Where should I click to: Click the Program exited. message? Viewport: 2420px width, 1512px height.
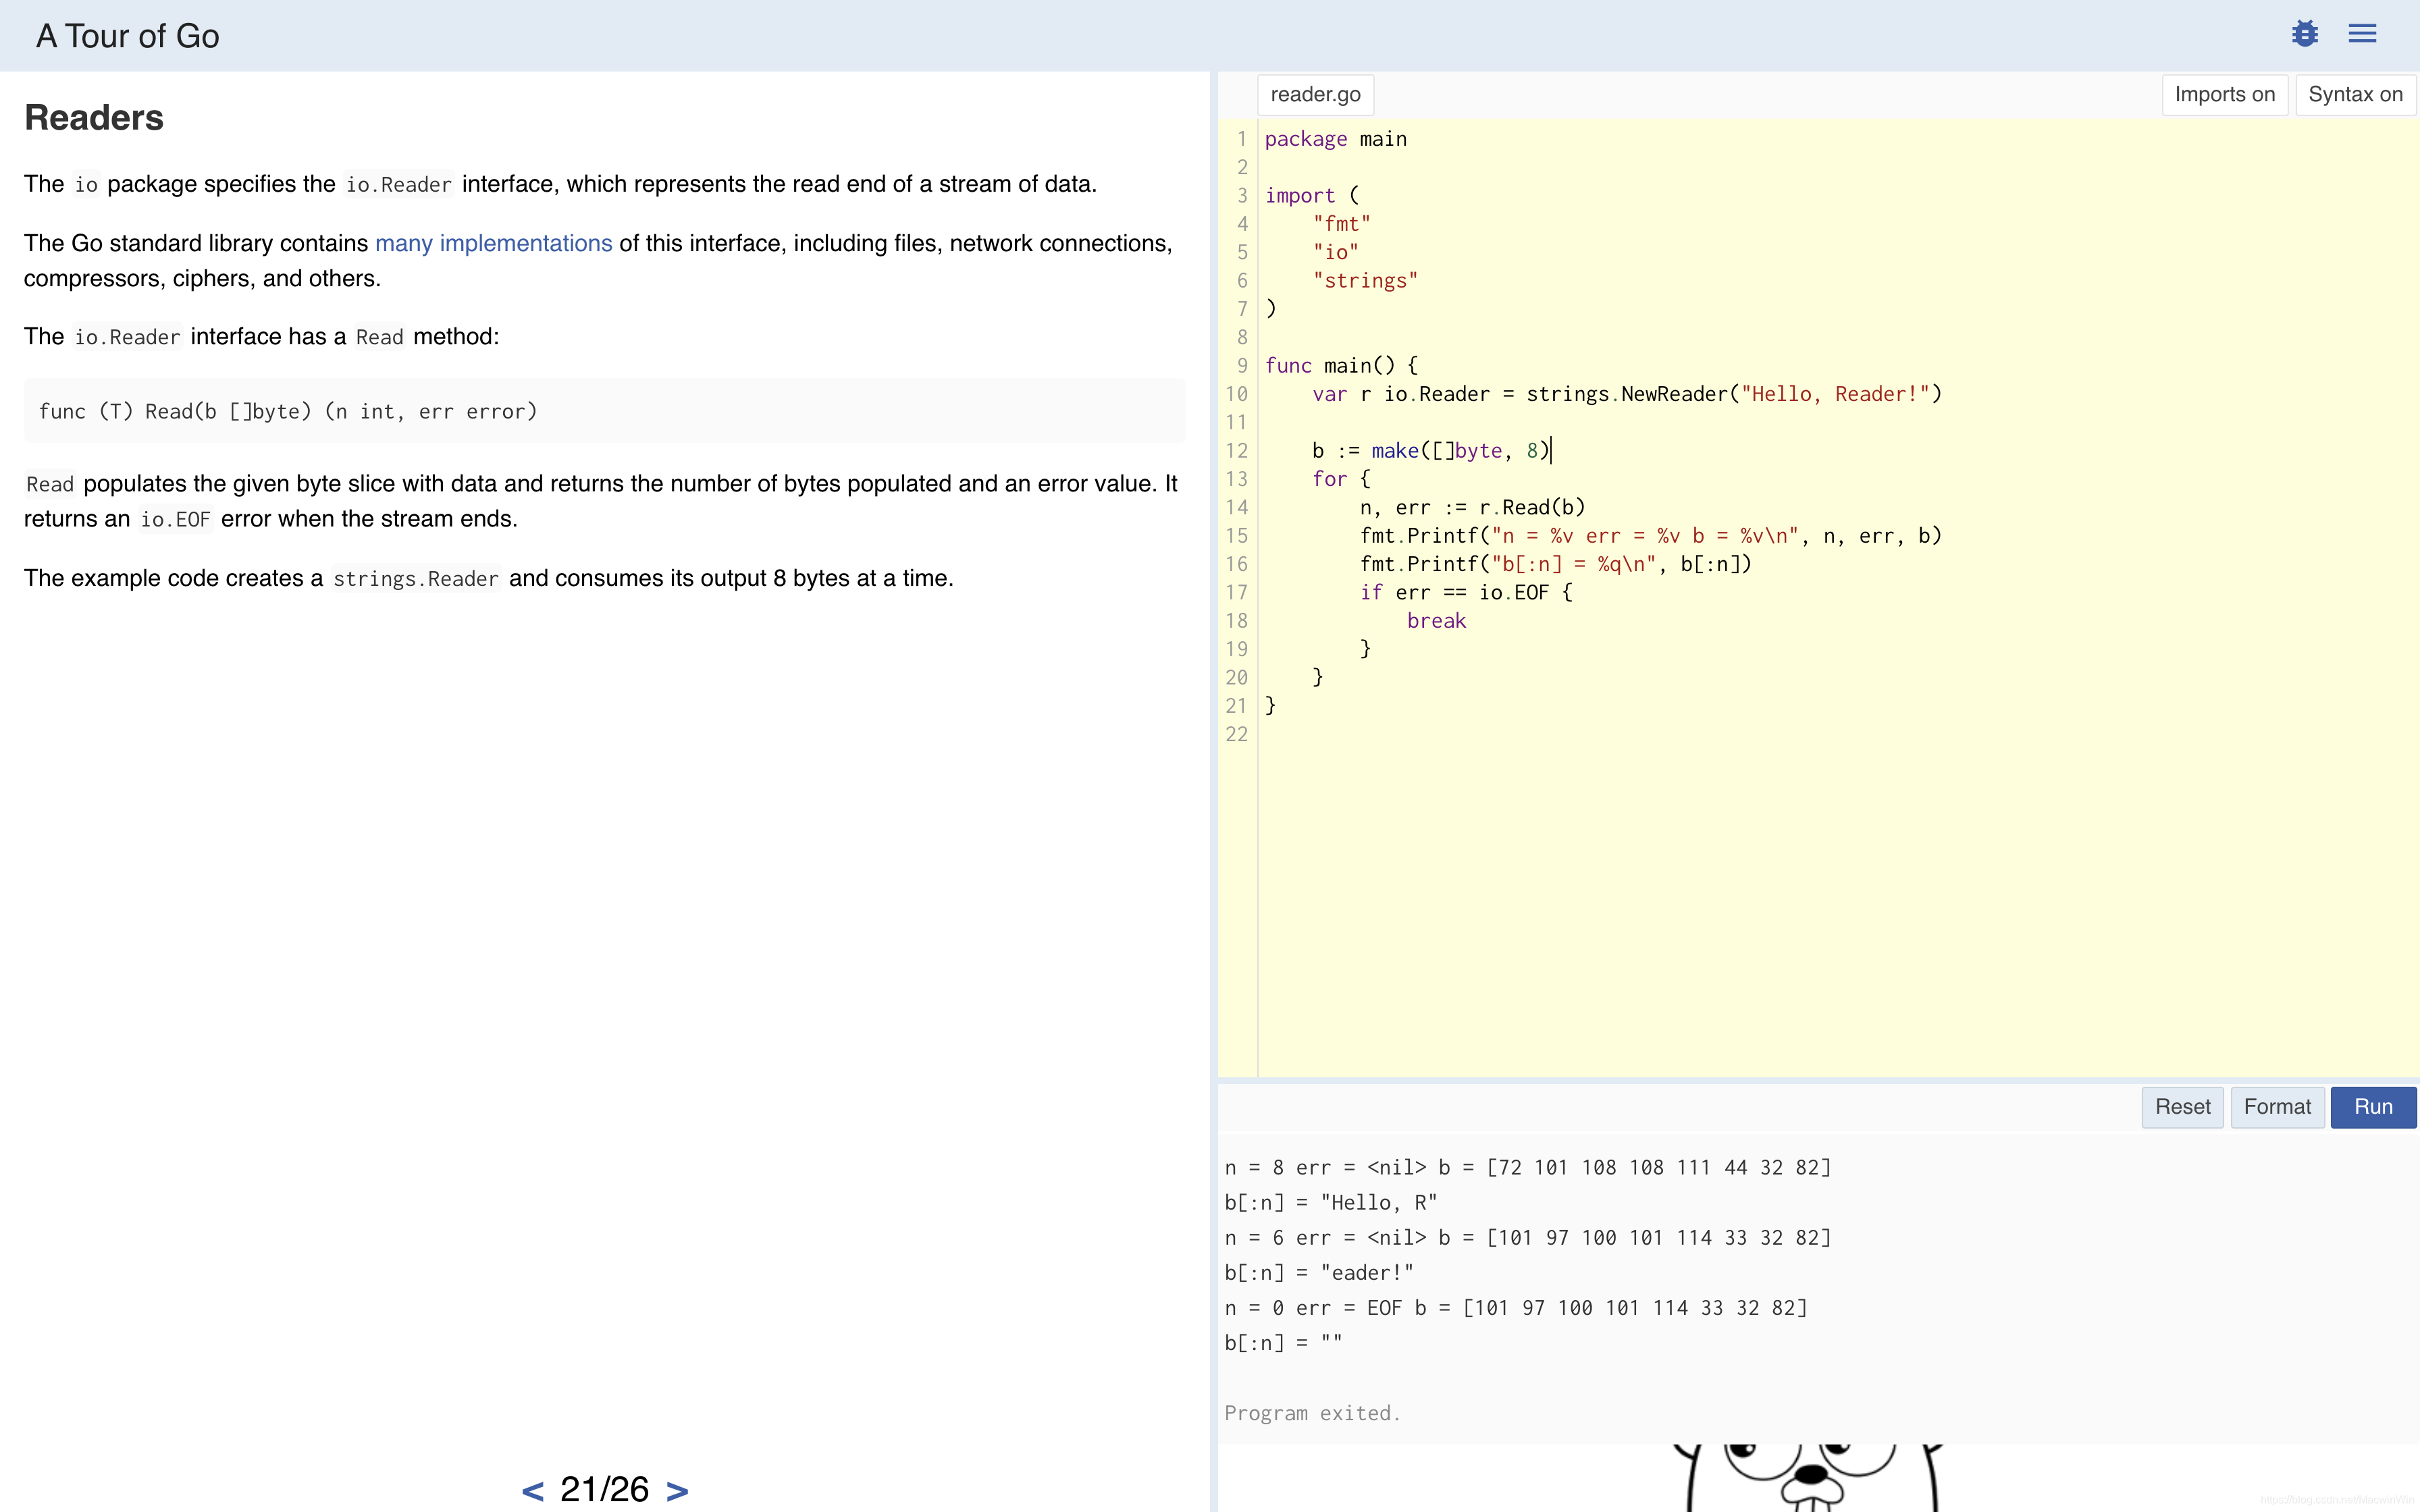click(1312, 1413)
